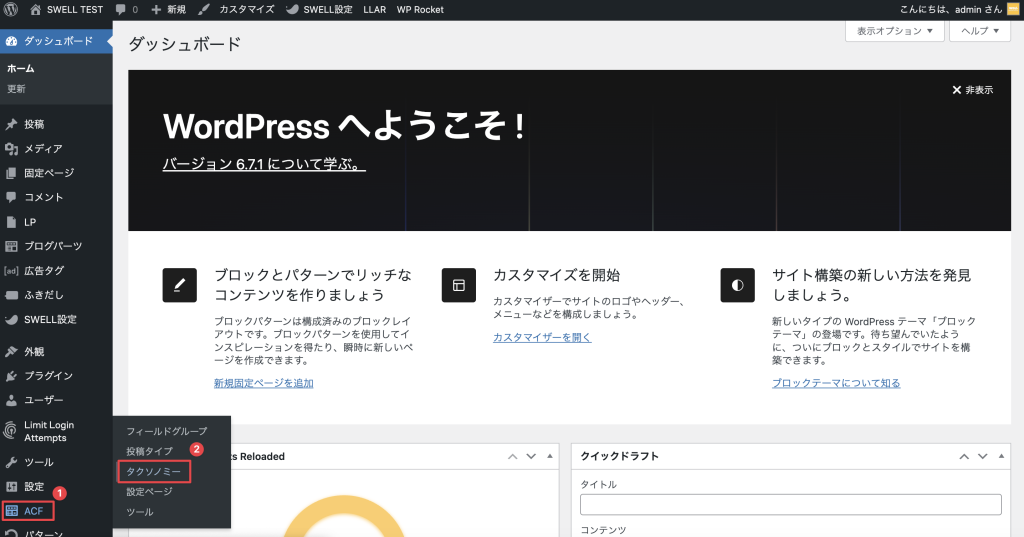Open ブログパーツ grid icon
Screen dimensions: 1024x537
(11, 246)
